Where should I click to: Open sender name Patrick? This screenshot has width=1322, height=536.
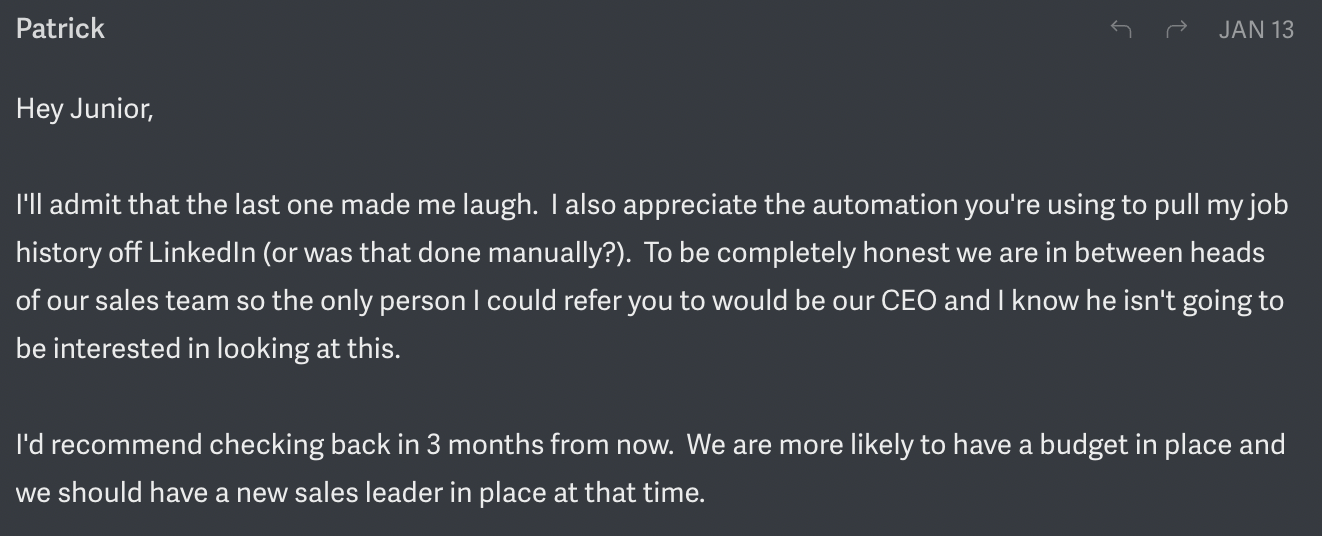pyautogui.click(x=60, y=28)
